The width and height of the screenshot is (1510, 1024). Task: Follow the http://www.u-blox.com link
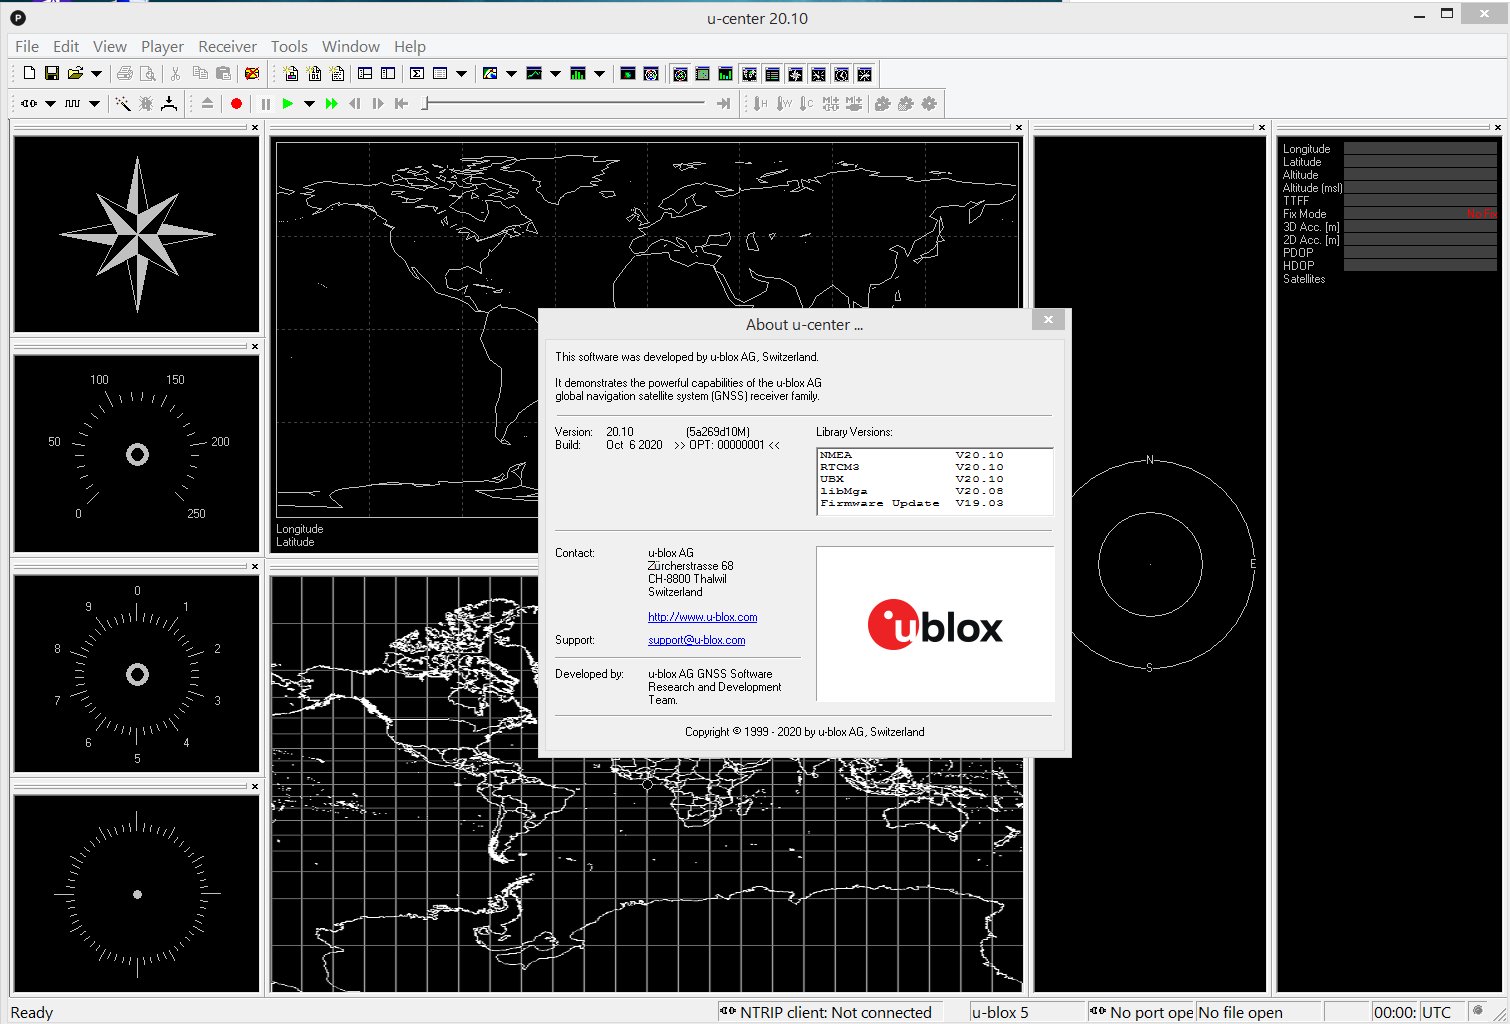click(702, 617)
